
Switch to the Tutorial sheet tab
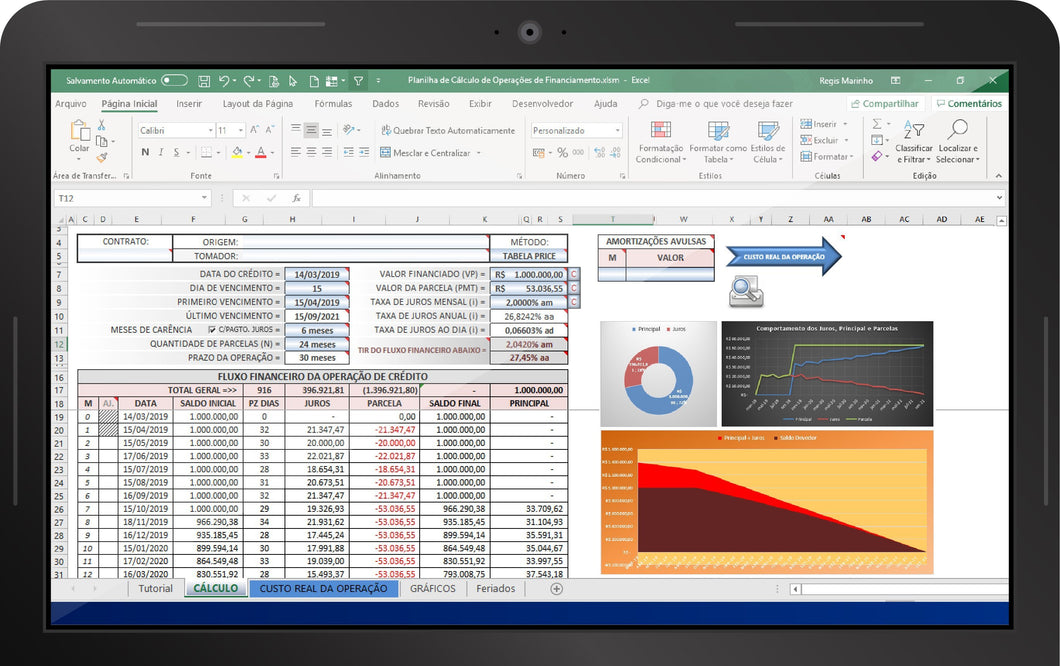(155, 588)
